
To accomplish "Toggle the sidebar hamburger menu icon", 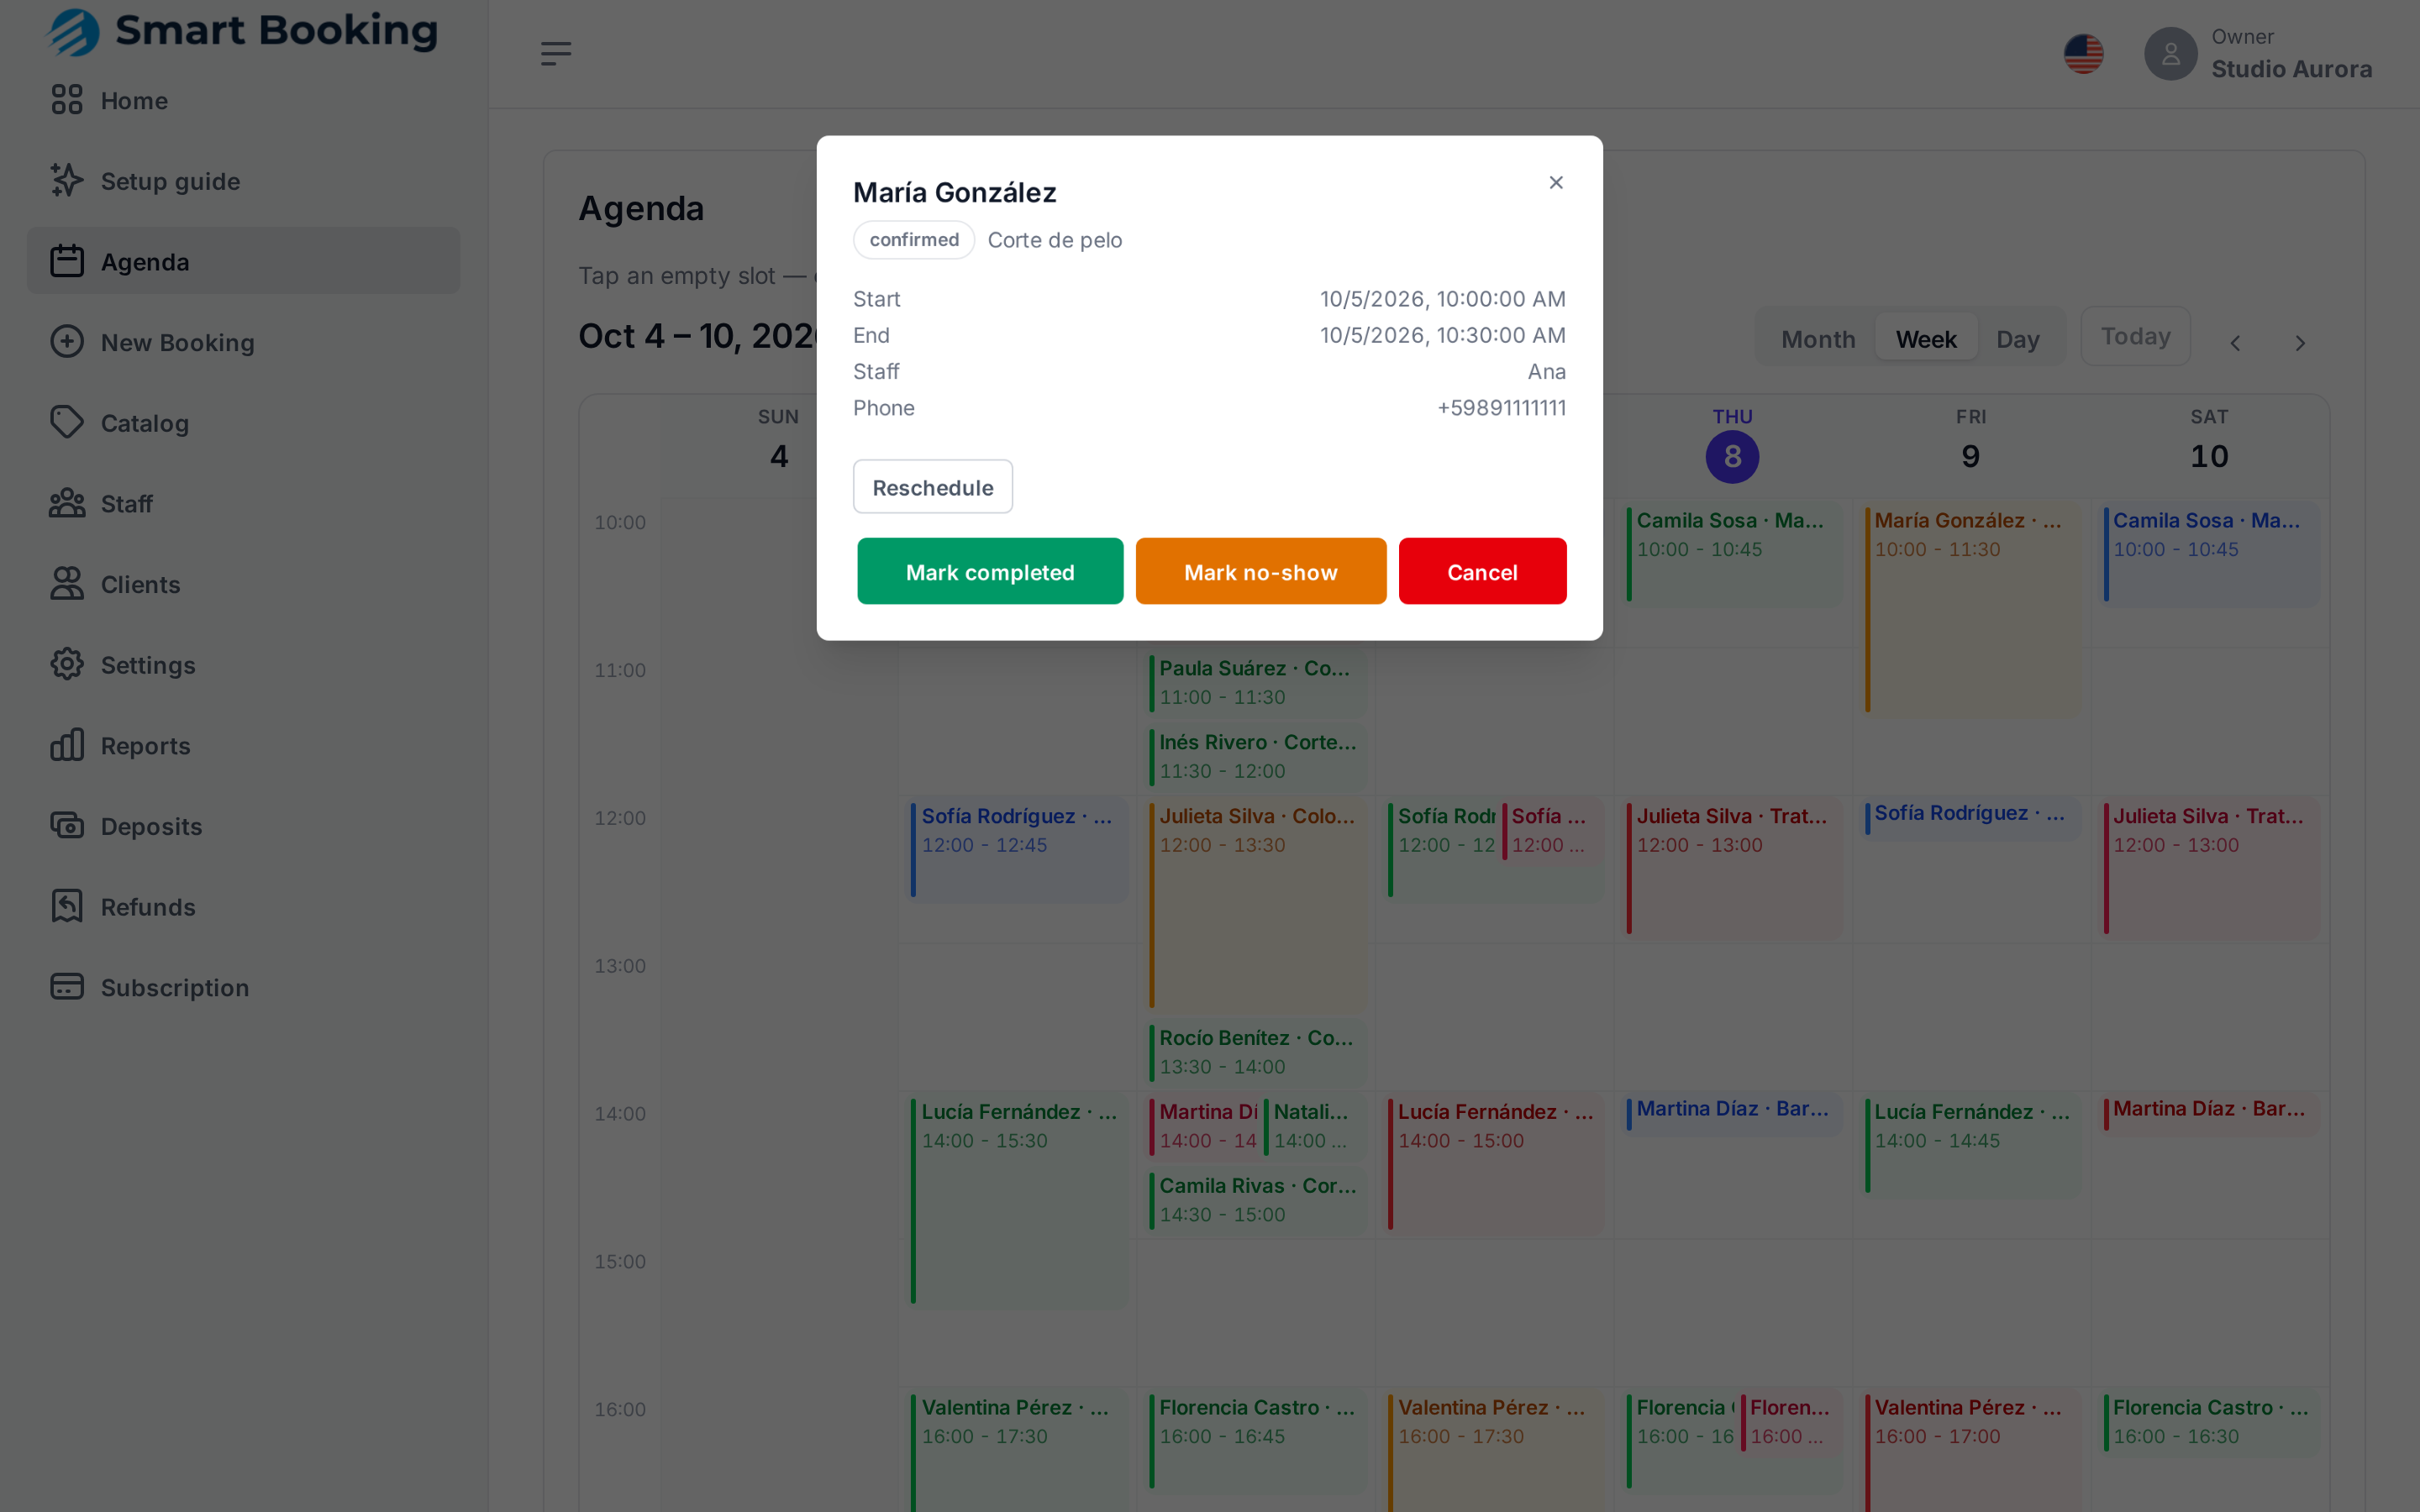I will tap(556, 53).
